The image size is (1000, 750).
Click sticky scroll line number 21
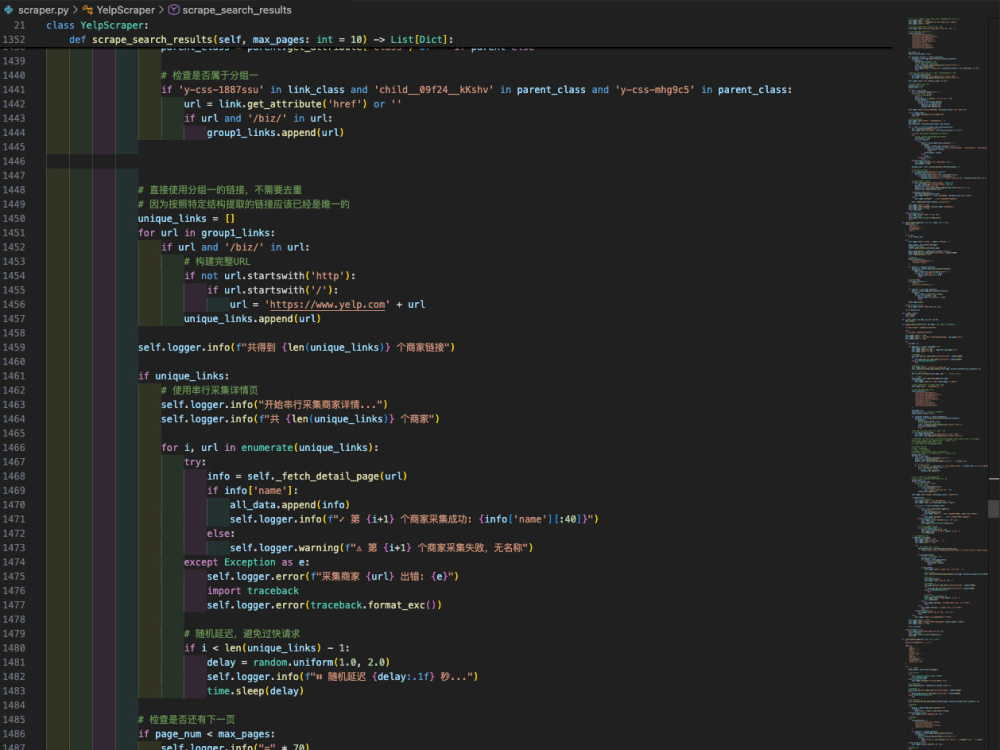pyautogui.click(x=19, y=25)
